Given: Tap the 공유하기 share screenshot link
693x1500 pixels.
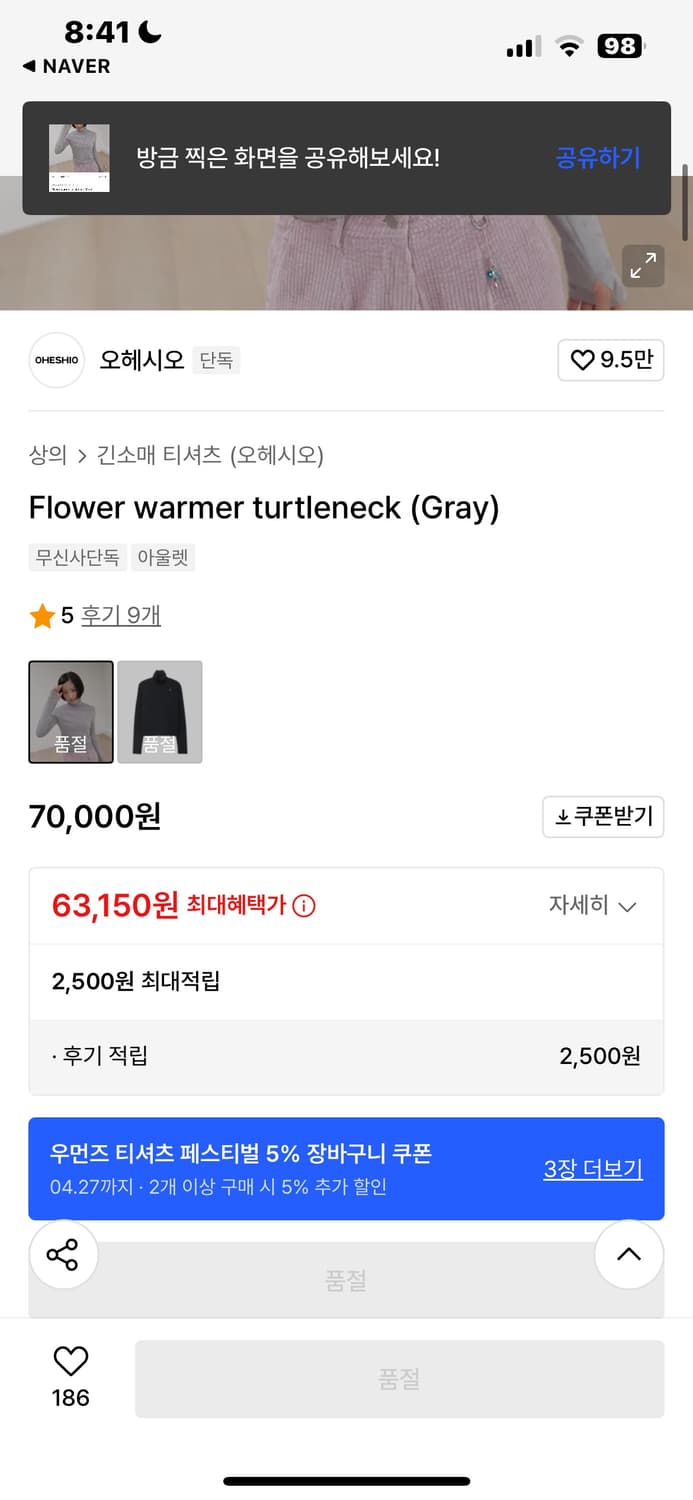Looking at the screenshot, I should coord(597,158).
